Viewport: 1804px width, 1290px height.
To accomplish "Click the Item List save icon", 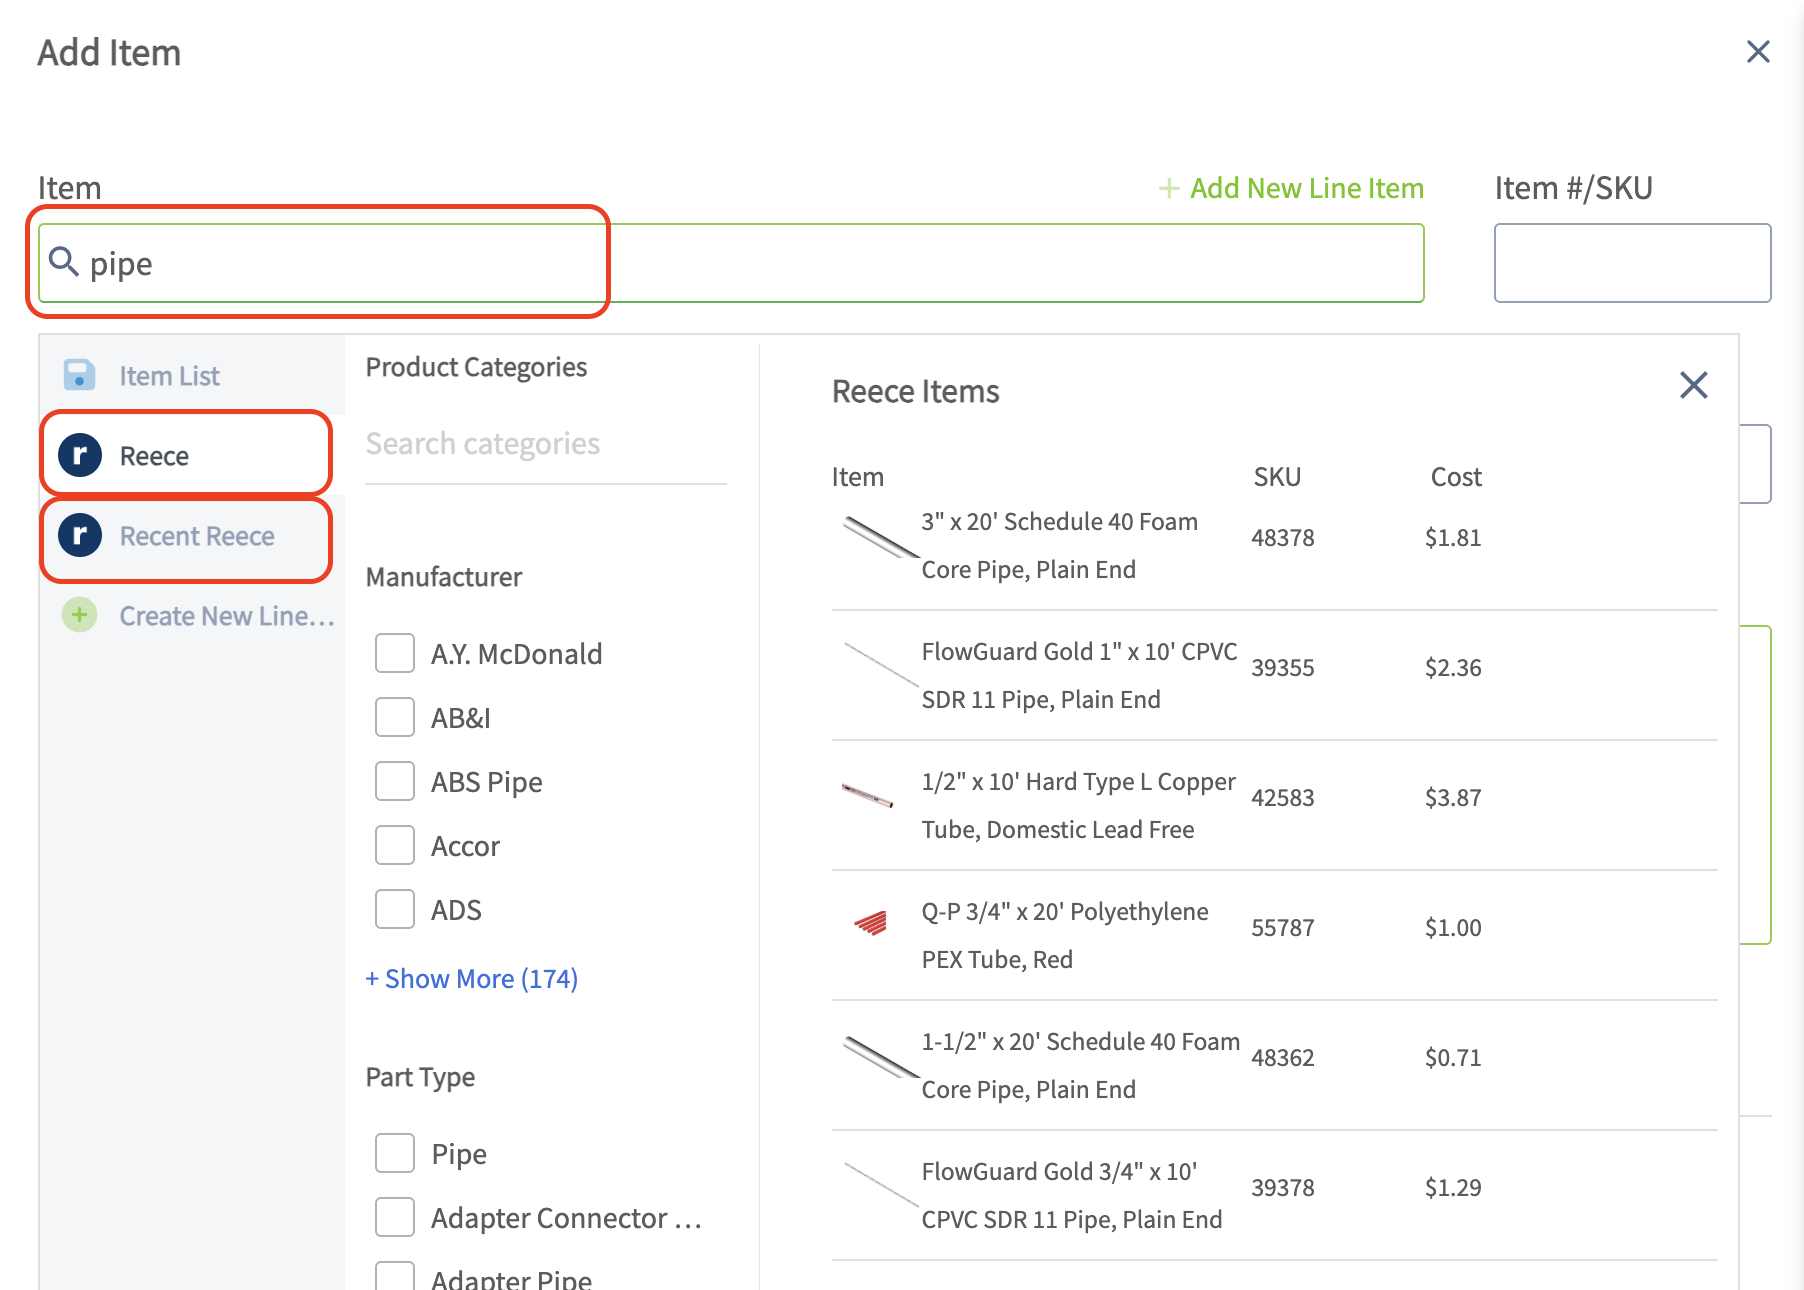I will click(79, 375).
